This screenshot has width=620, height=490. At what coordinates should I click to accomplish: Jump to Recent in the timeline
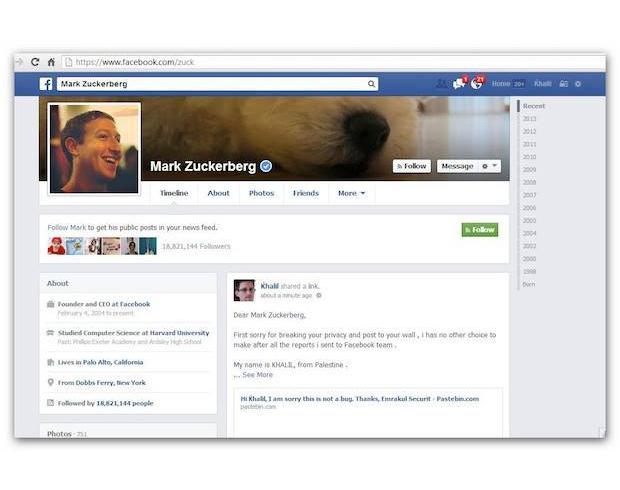click(x=534, y=106)
